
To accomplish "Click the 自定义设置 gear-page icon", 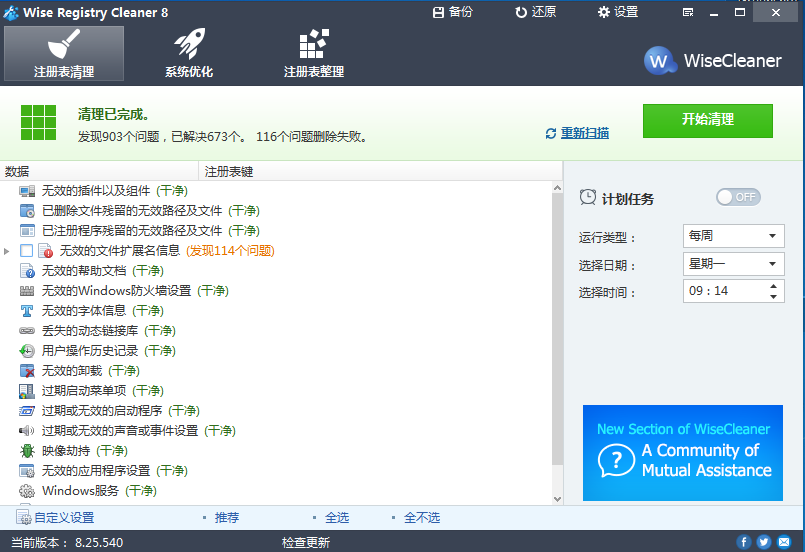I will click(x=24, y=518).
